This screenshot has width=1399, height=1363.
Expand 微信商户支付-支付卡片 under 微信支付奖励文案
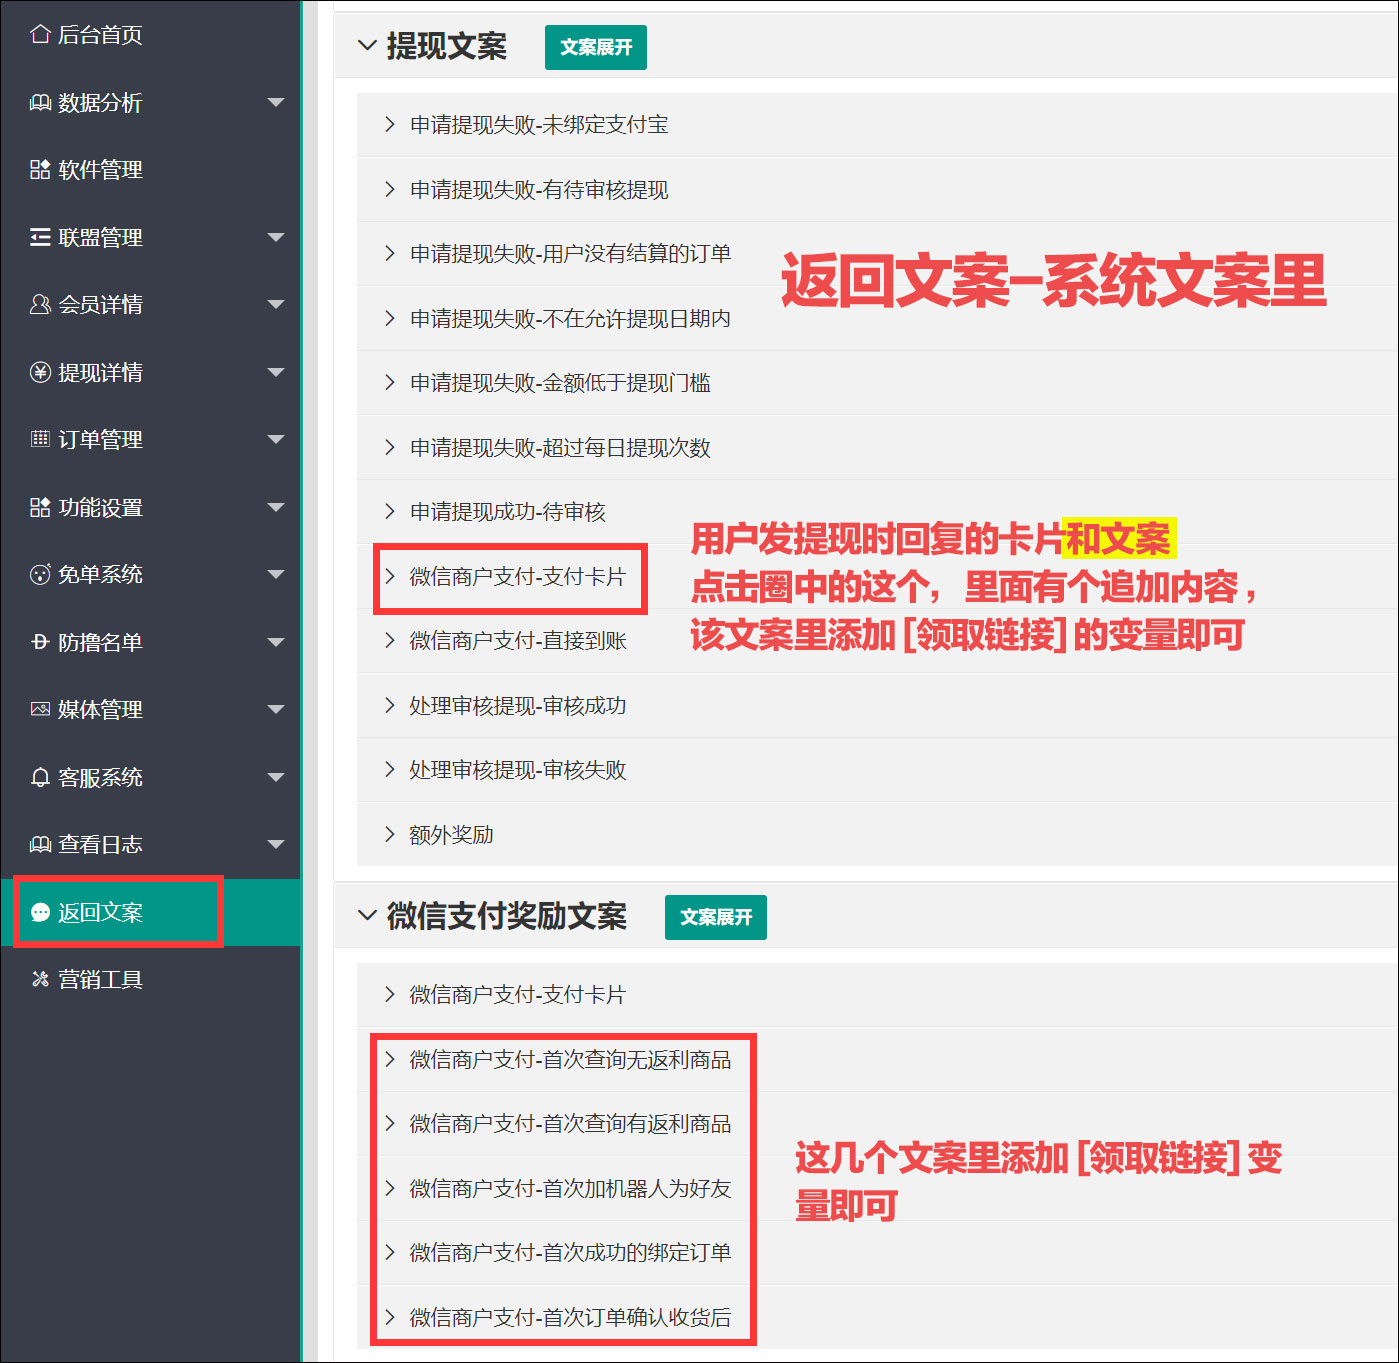click(877, 995)
